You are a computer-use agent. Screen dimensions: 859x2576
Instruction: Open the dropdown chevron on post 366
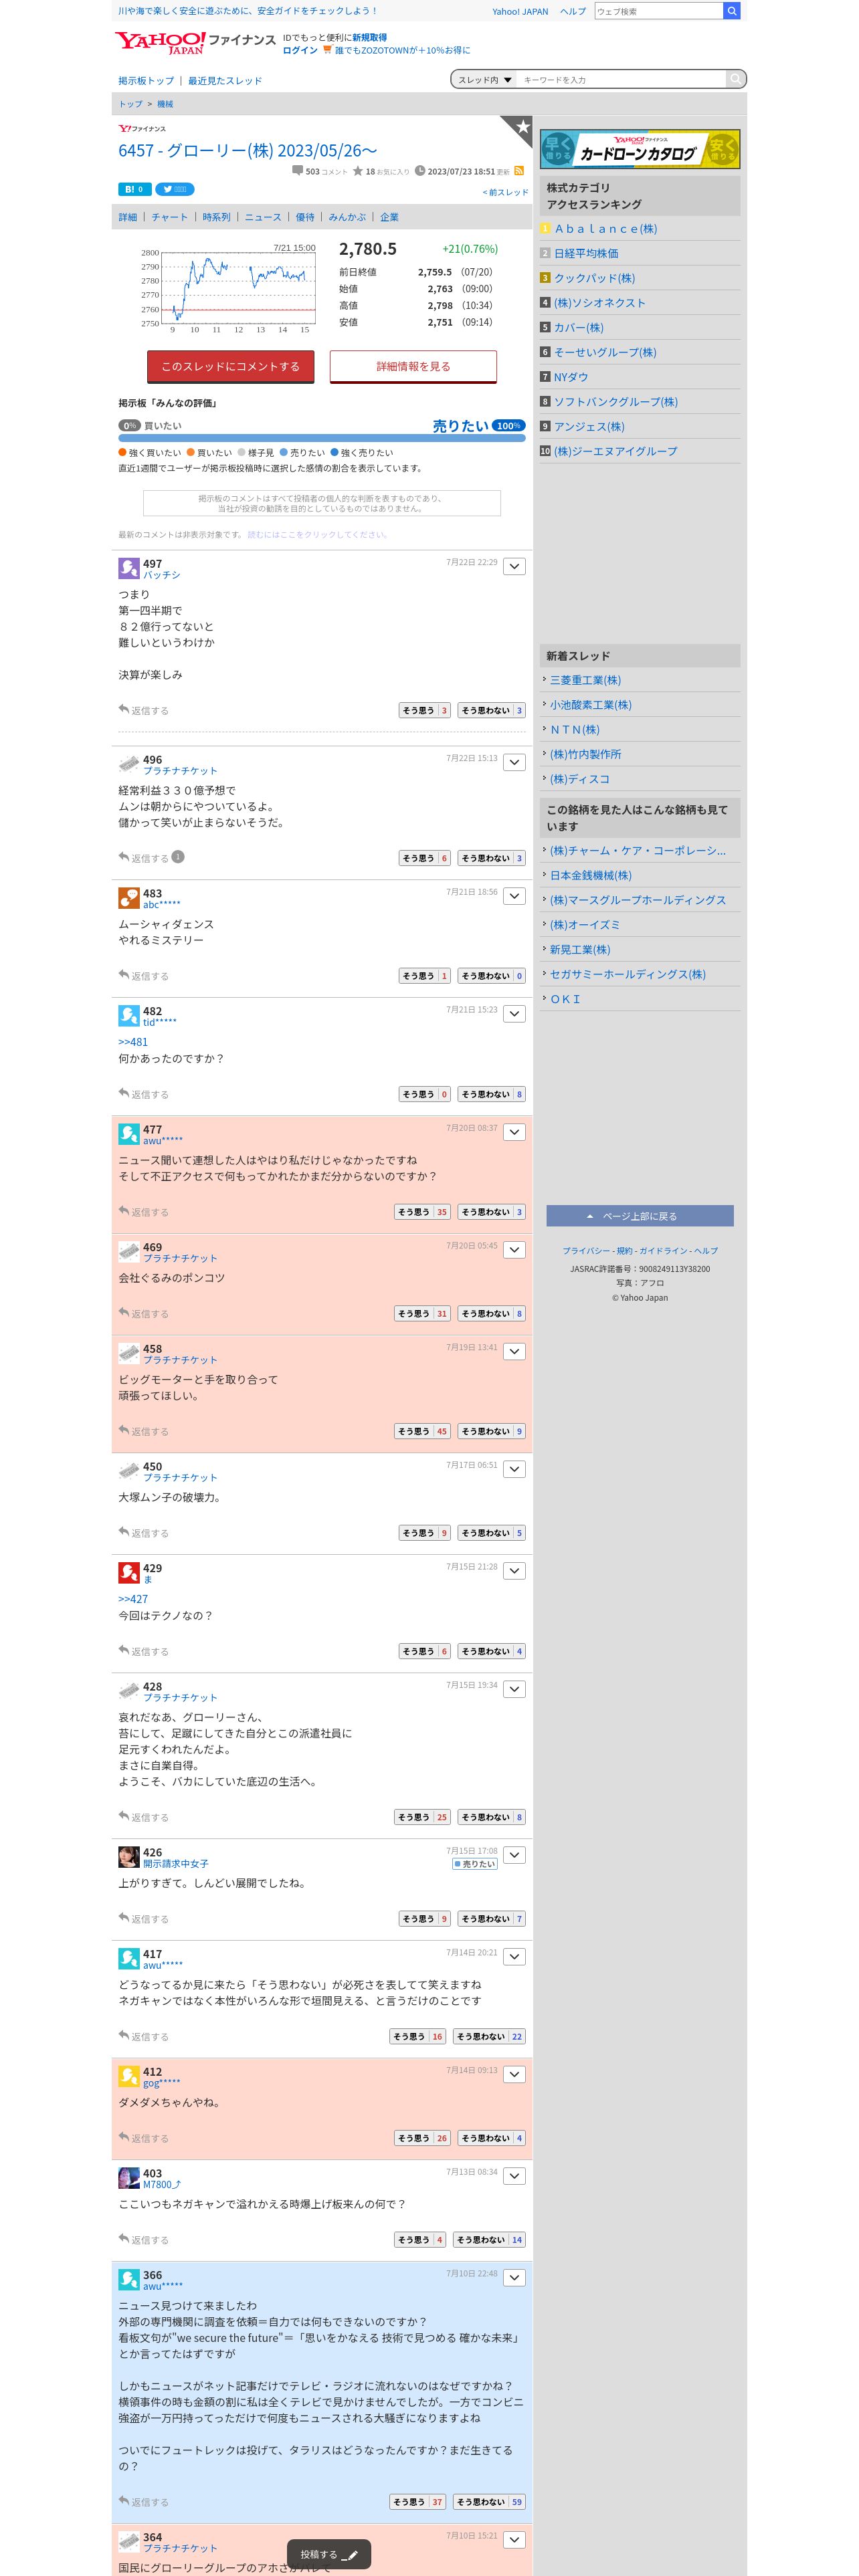(514, 2278)
